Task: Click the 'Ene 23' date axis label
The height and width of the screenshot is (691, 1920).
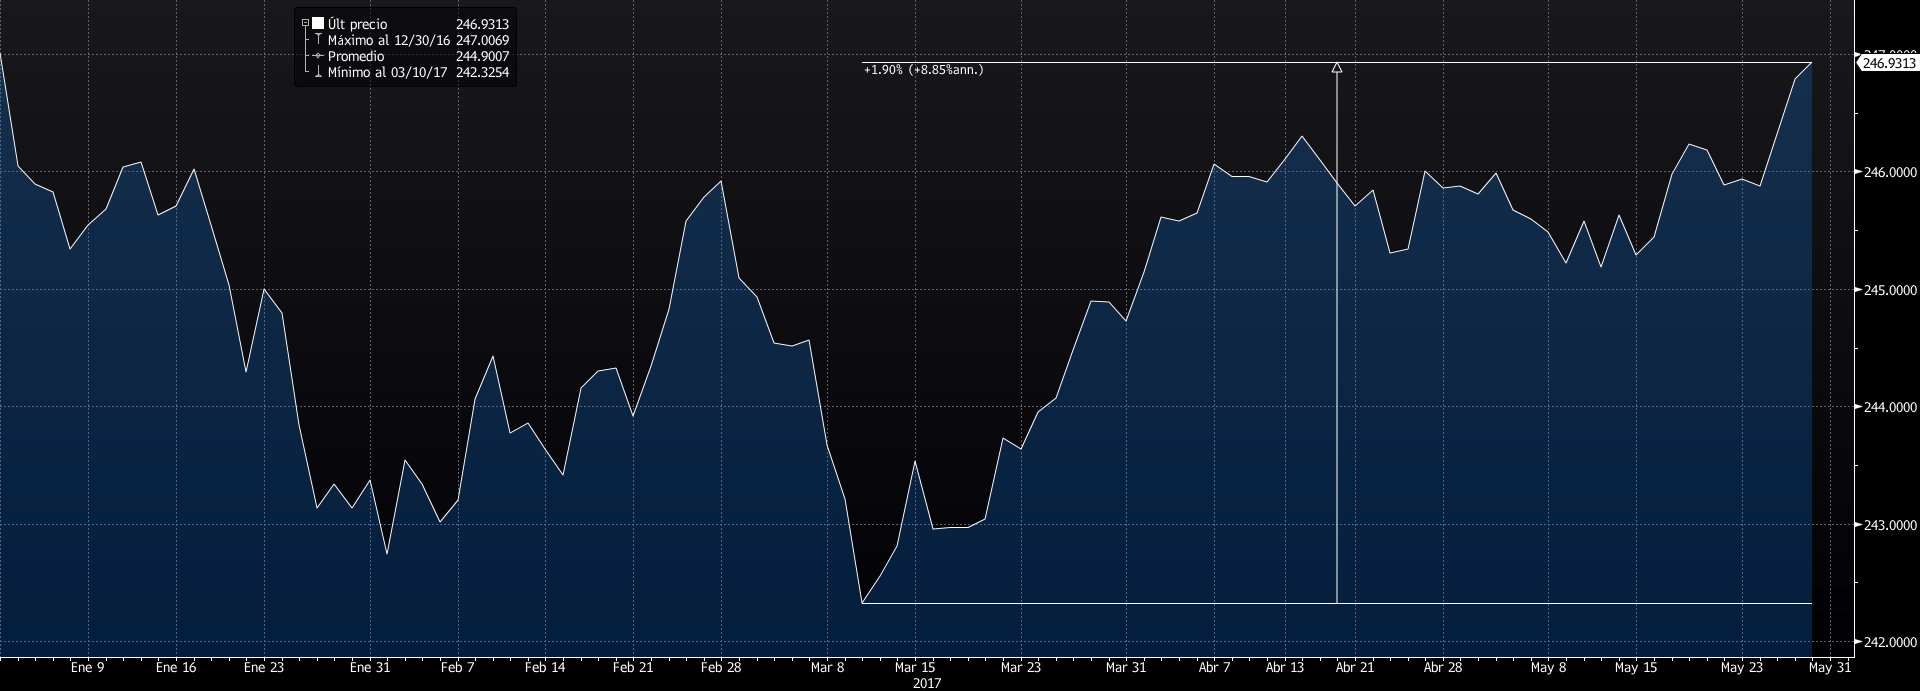Action: (x=264, y=668)
